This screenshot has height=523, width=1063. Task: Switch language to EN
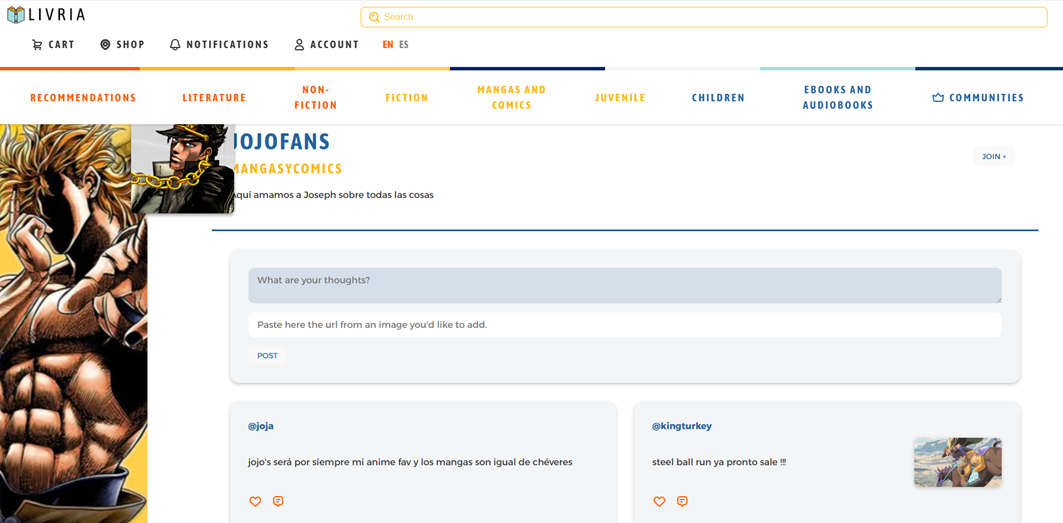[388, 45]
